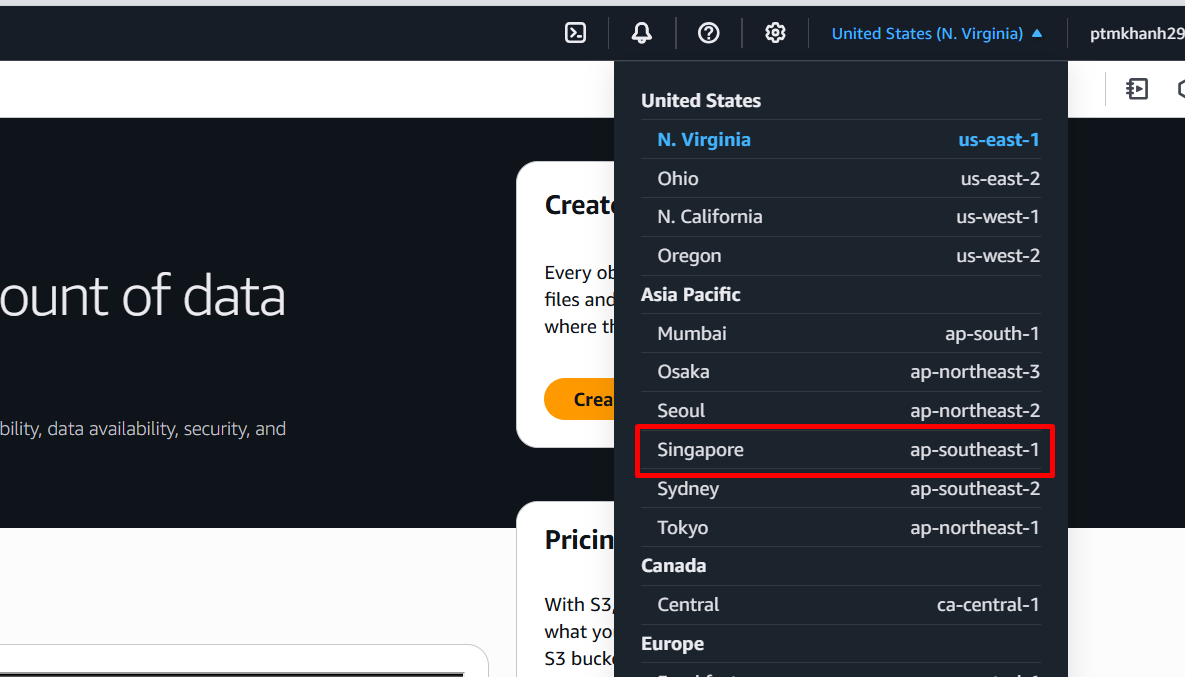This screenshot has height=677, width=1185.
Task: Open the CloudShell terminal icon
Action: pos(575,33)
